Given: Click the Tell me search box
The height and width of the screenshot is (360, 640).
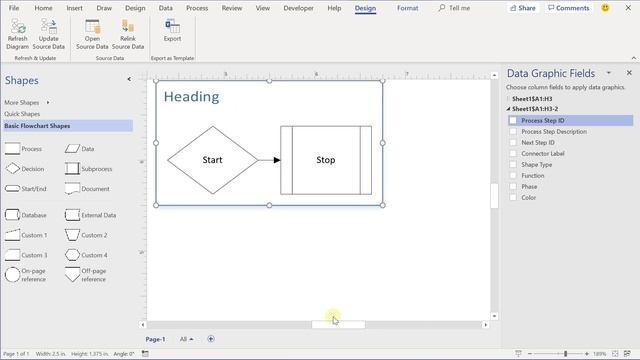Looking at the screenshot, I should pos(454,8).
